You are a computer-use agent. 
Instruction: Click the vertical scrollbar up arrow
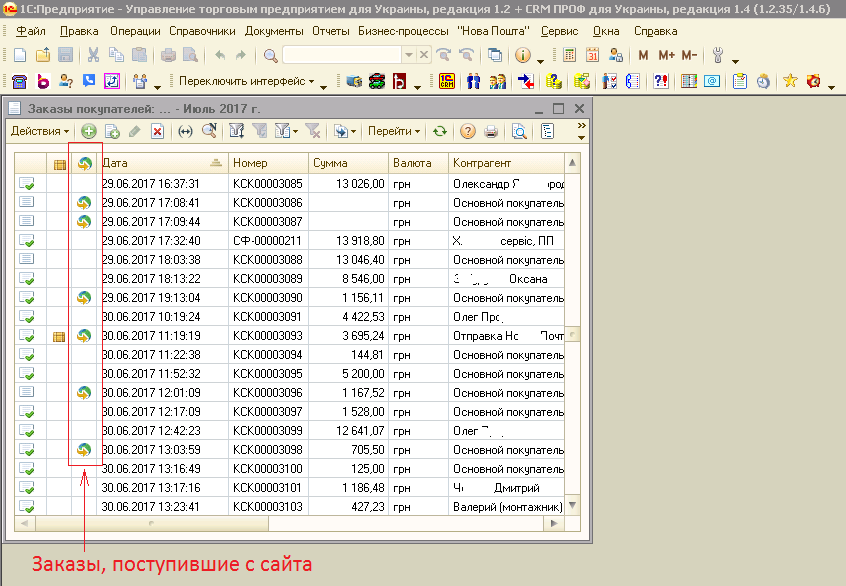572,162
